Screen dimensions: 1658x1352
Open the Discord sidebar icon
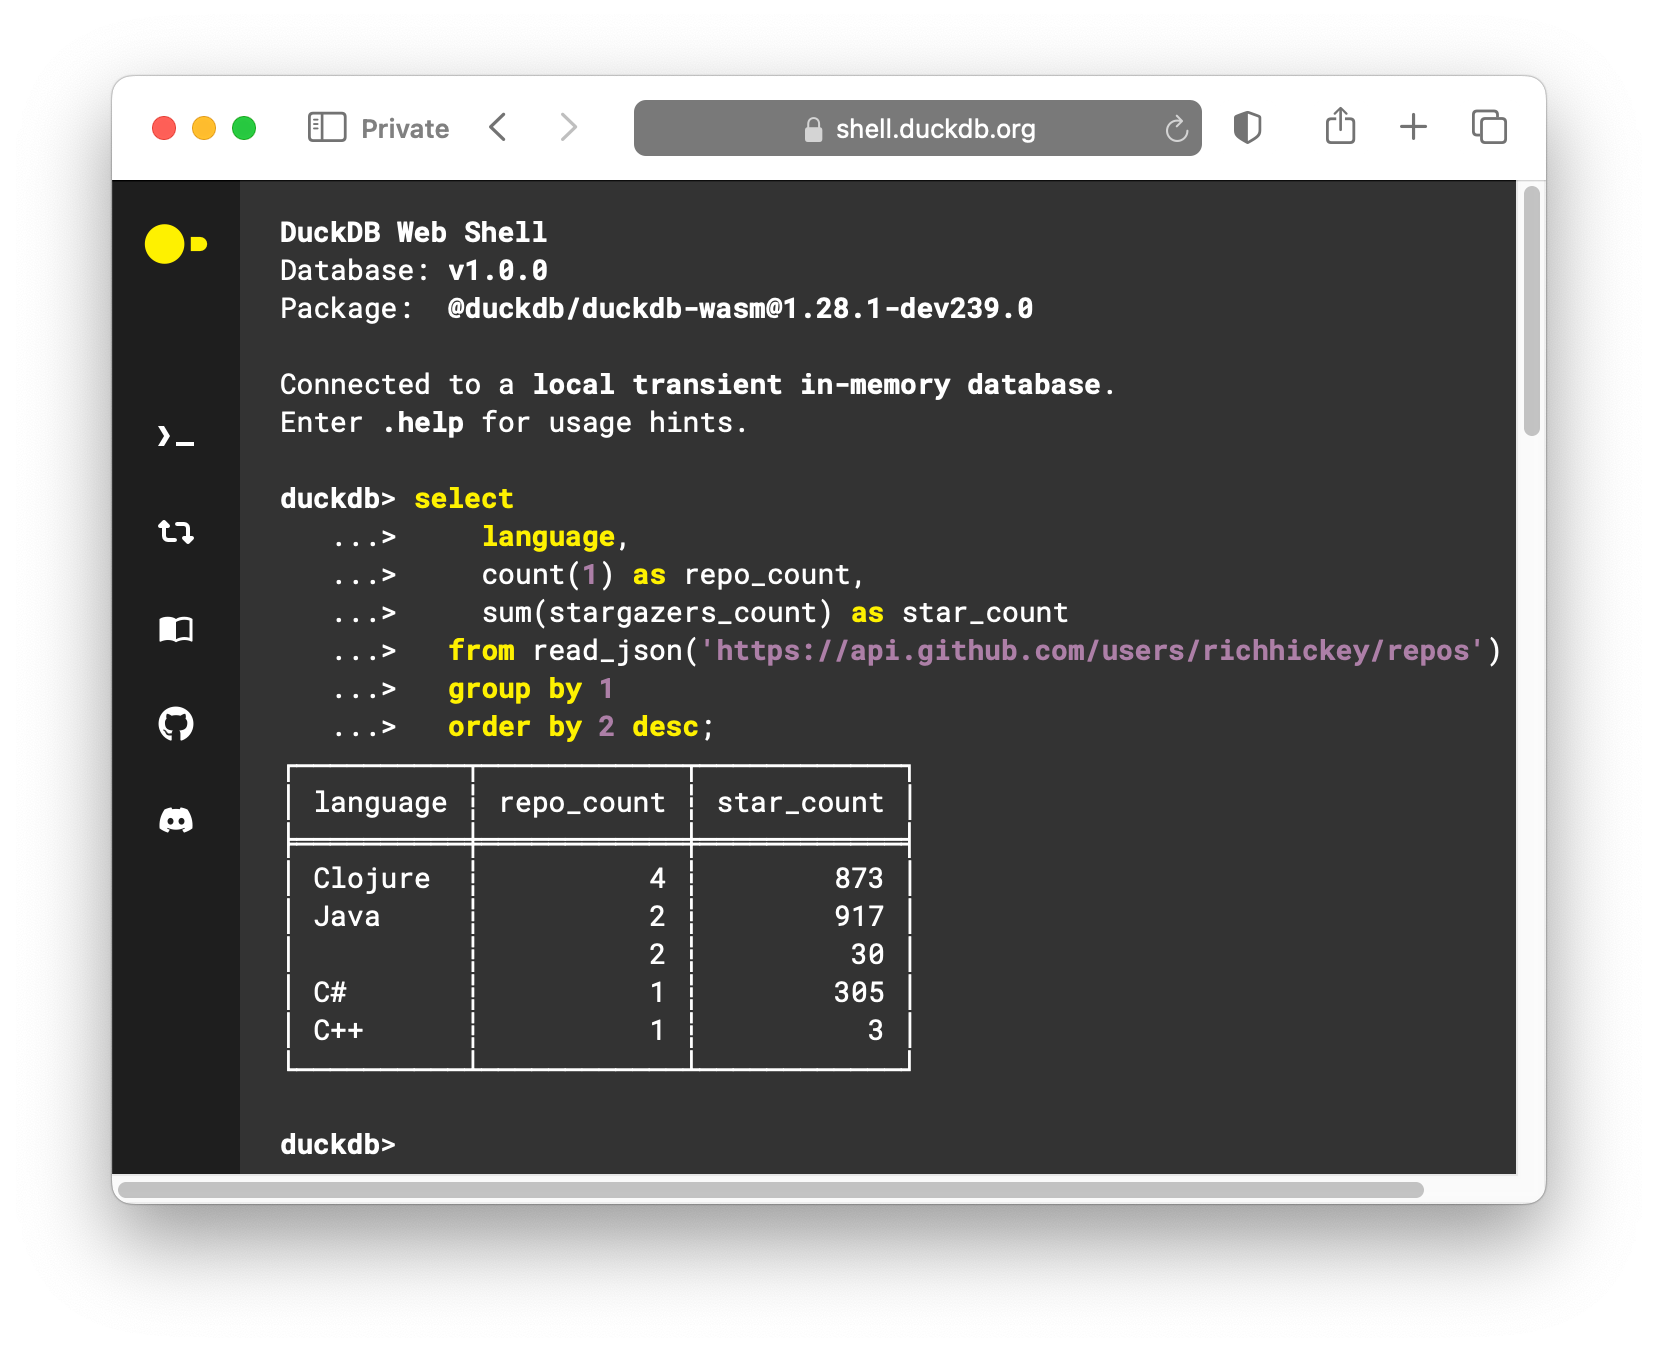coord(176,821)
